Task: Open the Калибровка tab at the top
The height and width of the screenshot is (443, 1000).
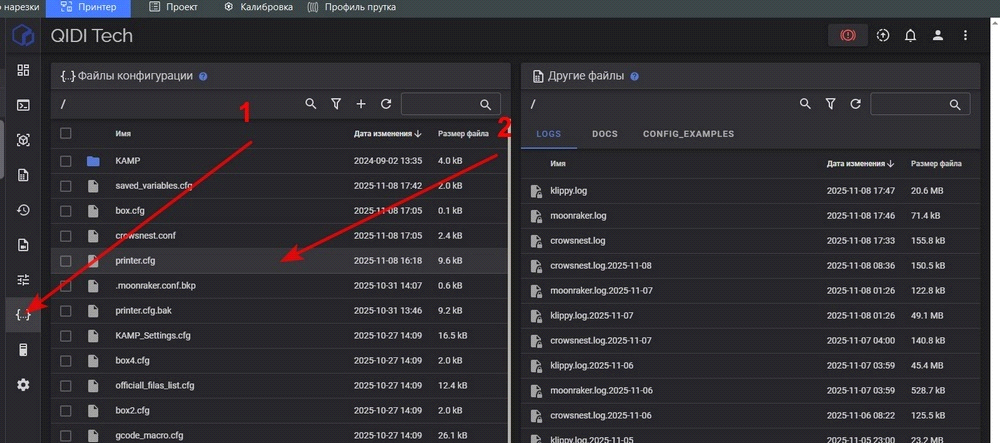Action: click(258, 8)
